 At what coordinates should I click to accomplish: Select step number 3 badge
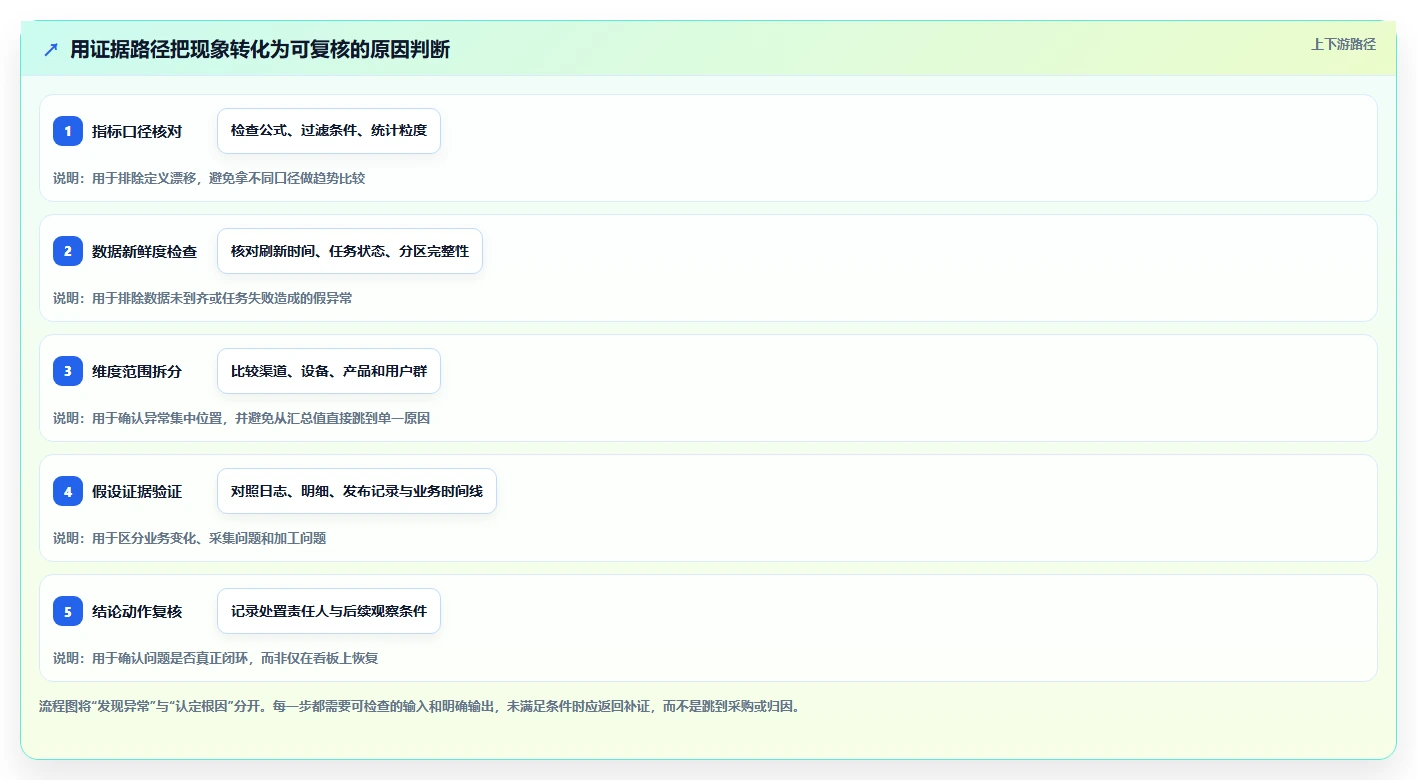(68, 371)
